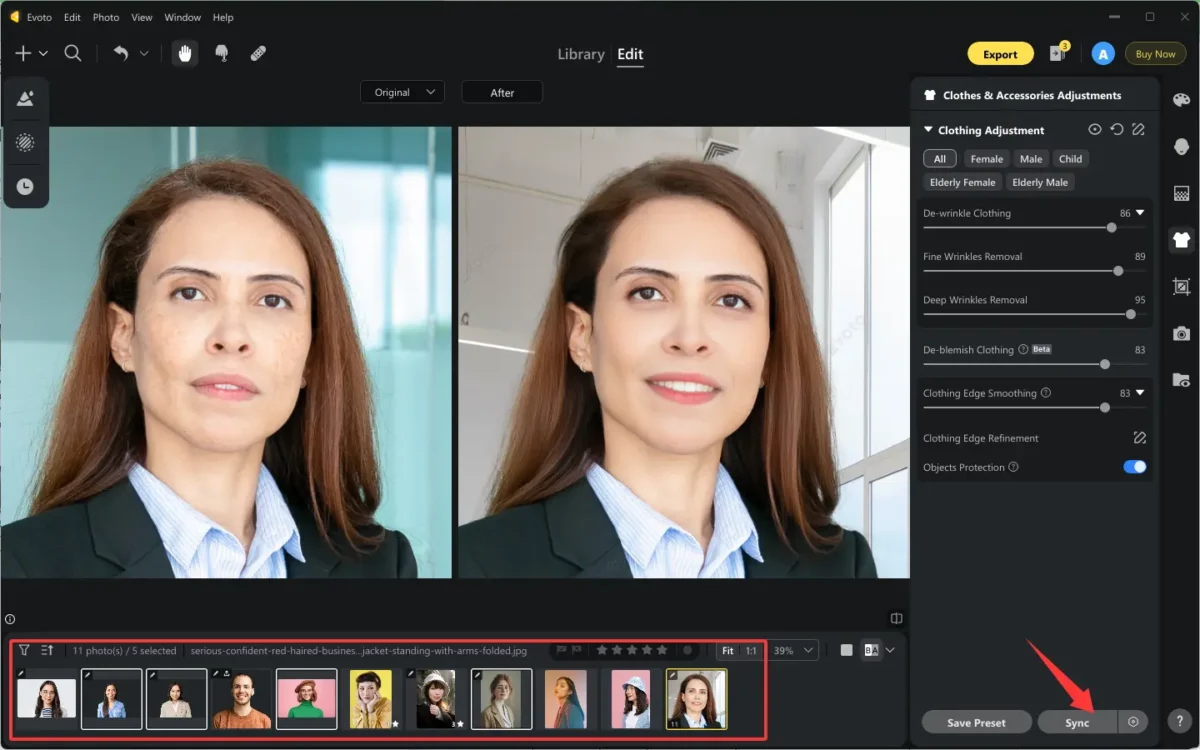Click the Save Preset button
This screenshot has width=1200, height=750.
(976, 721)
